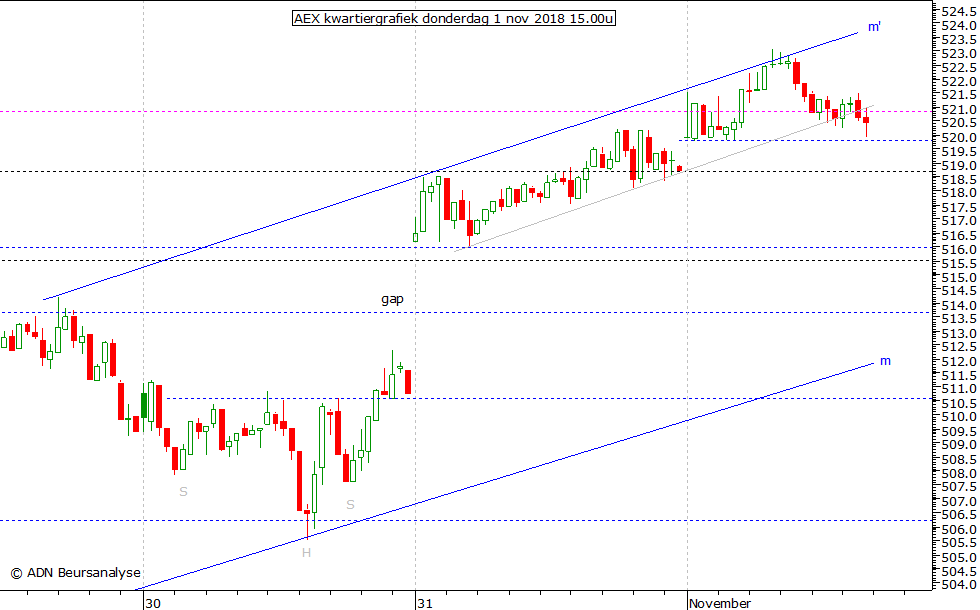980x610 pixels.
Task: Click the blue m' trendline label
Action: (874, 27)
